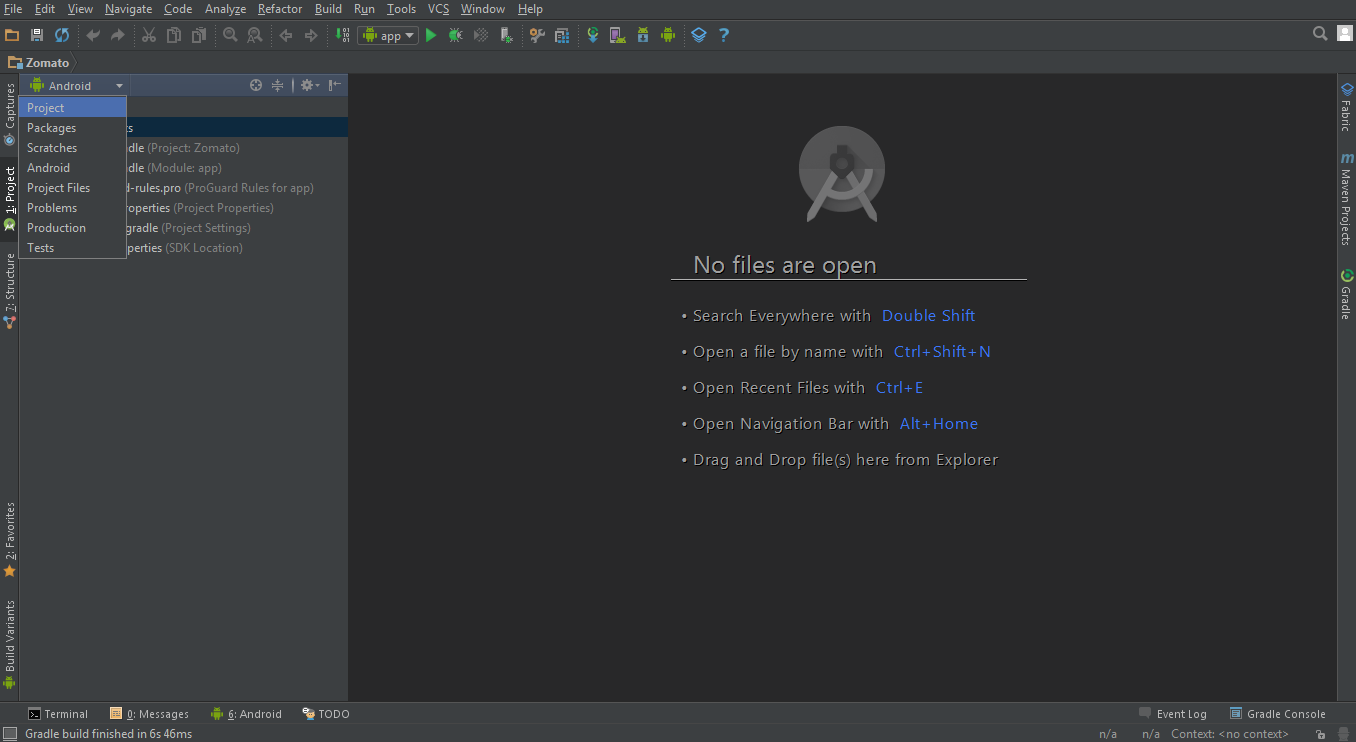Select Production in the view dropdown

point(73,228)
